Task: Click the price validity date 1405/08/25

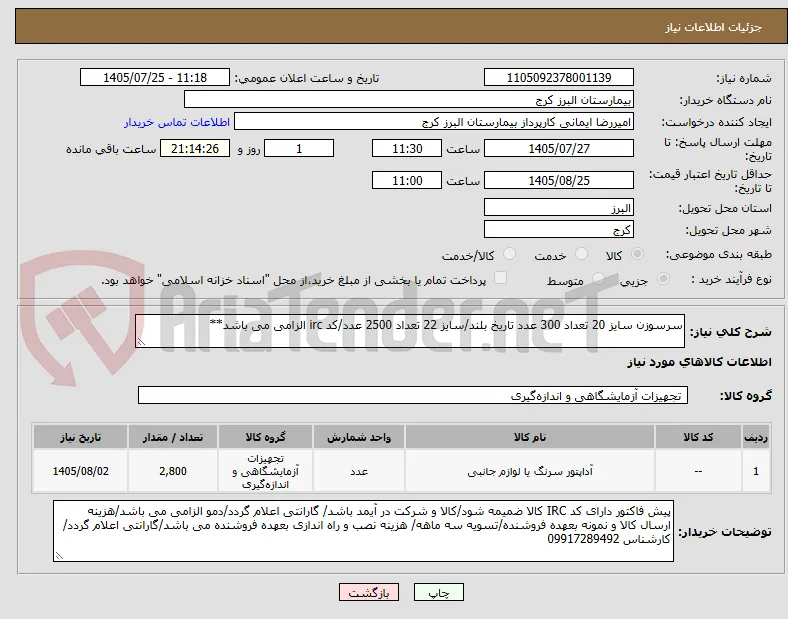Action: tap(559, 180)
